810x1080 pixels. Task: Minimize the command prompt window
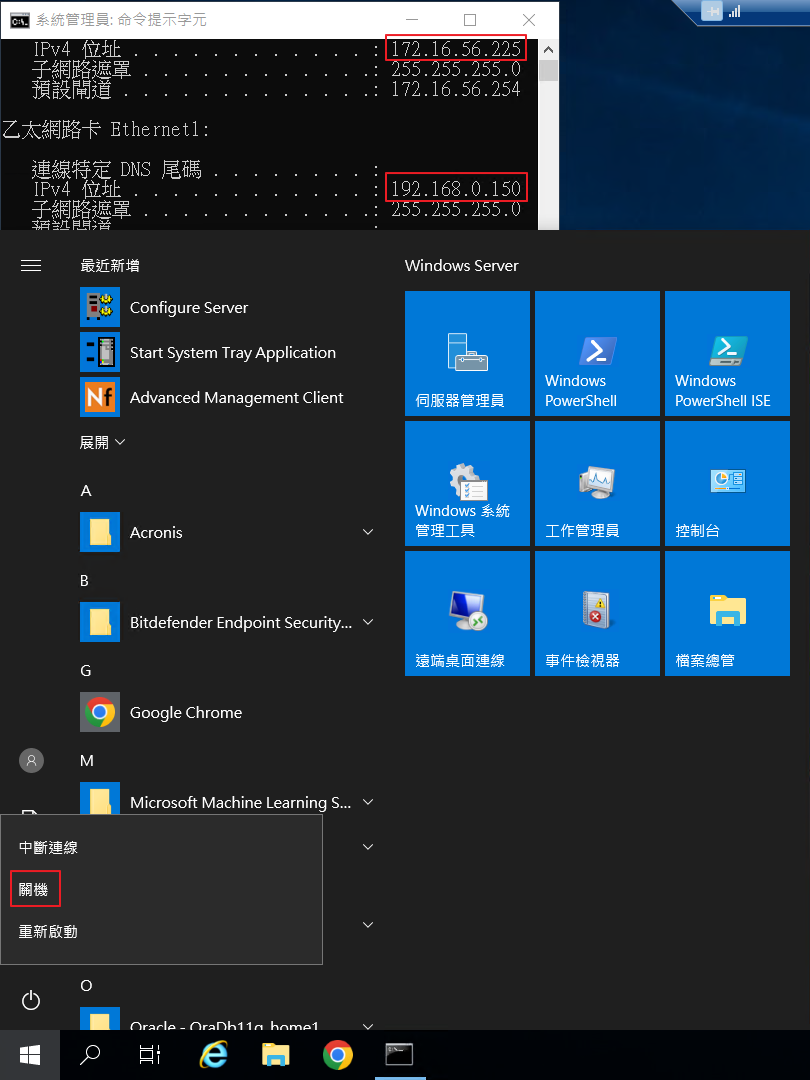tap(412, 19)
